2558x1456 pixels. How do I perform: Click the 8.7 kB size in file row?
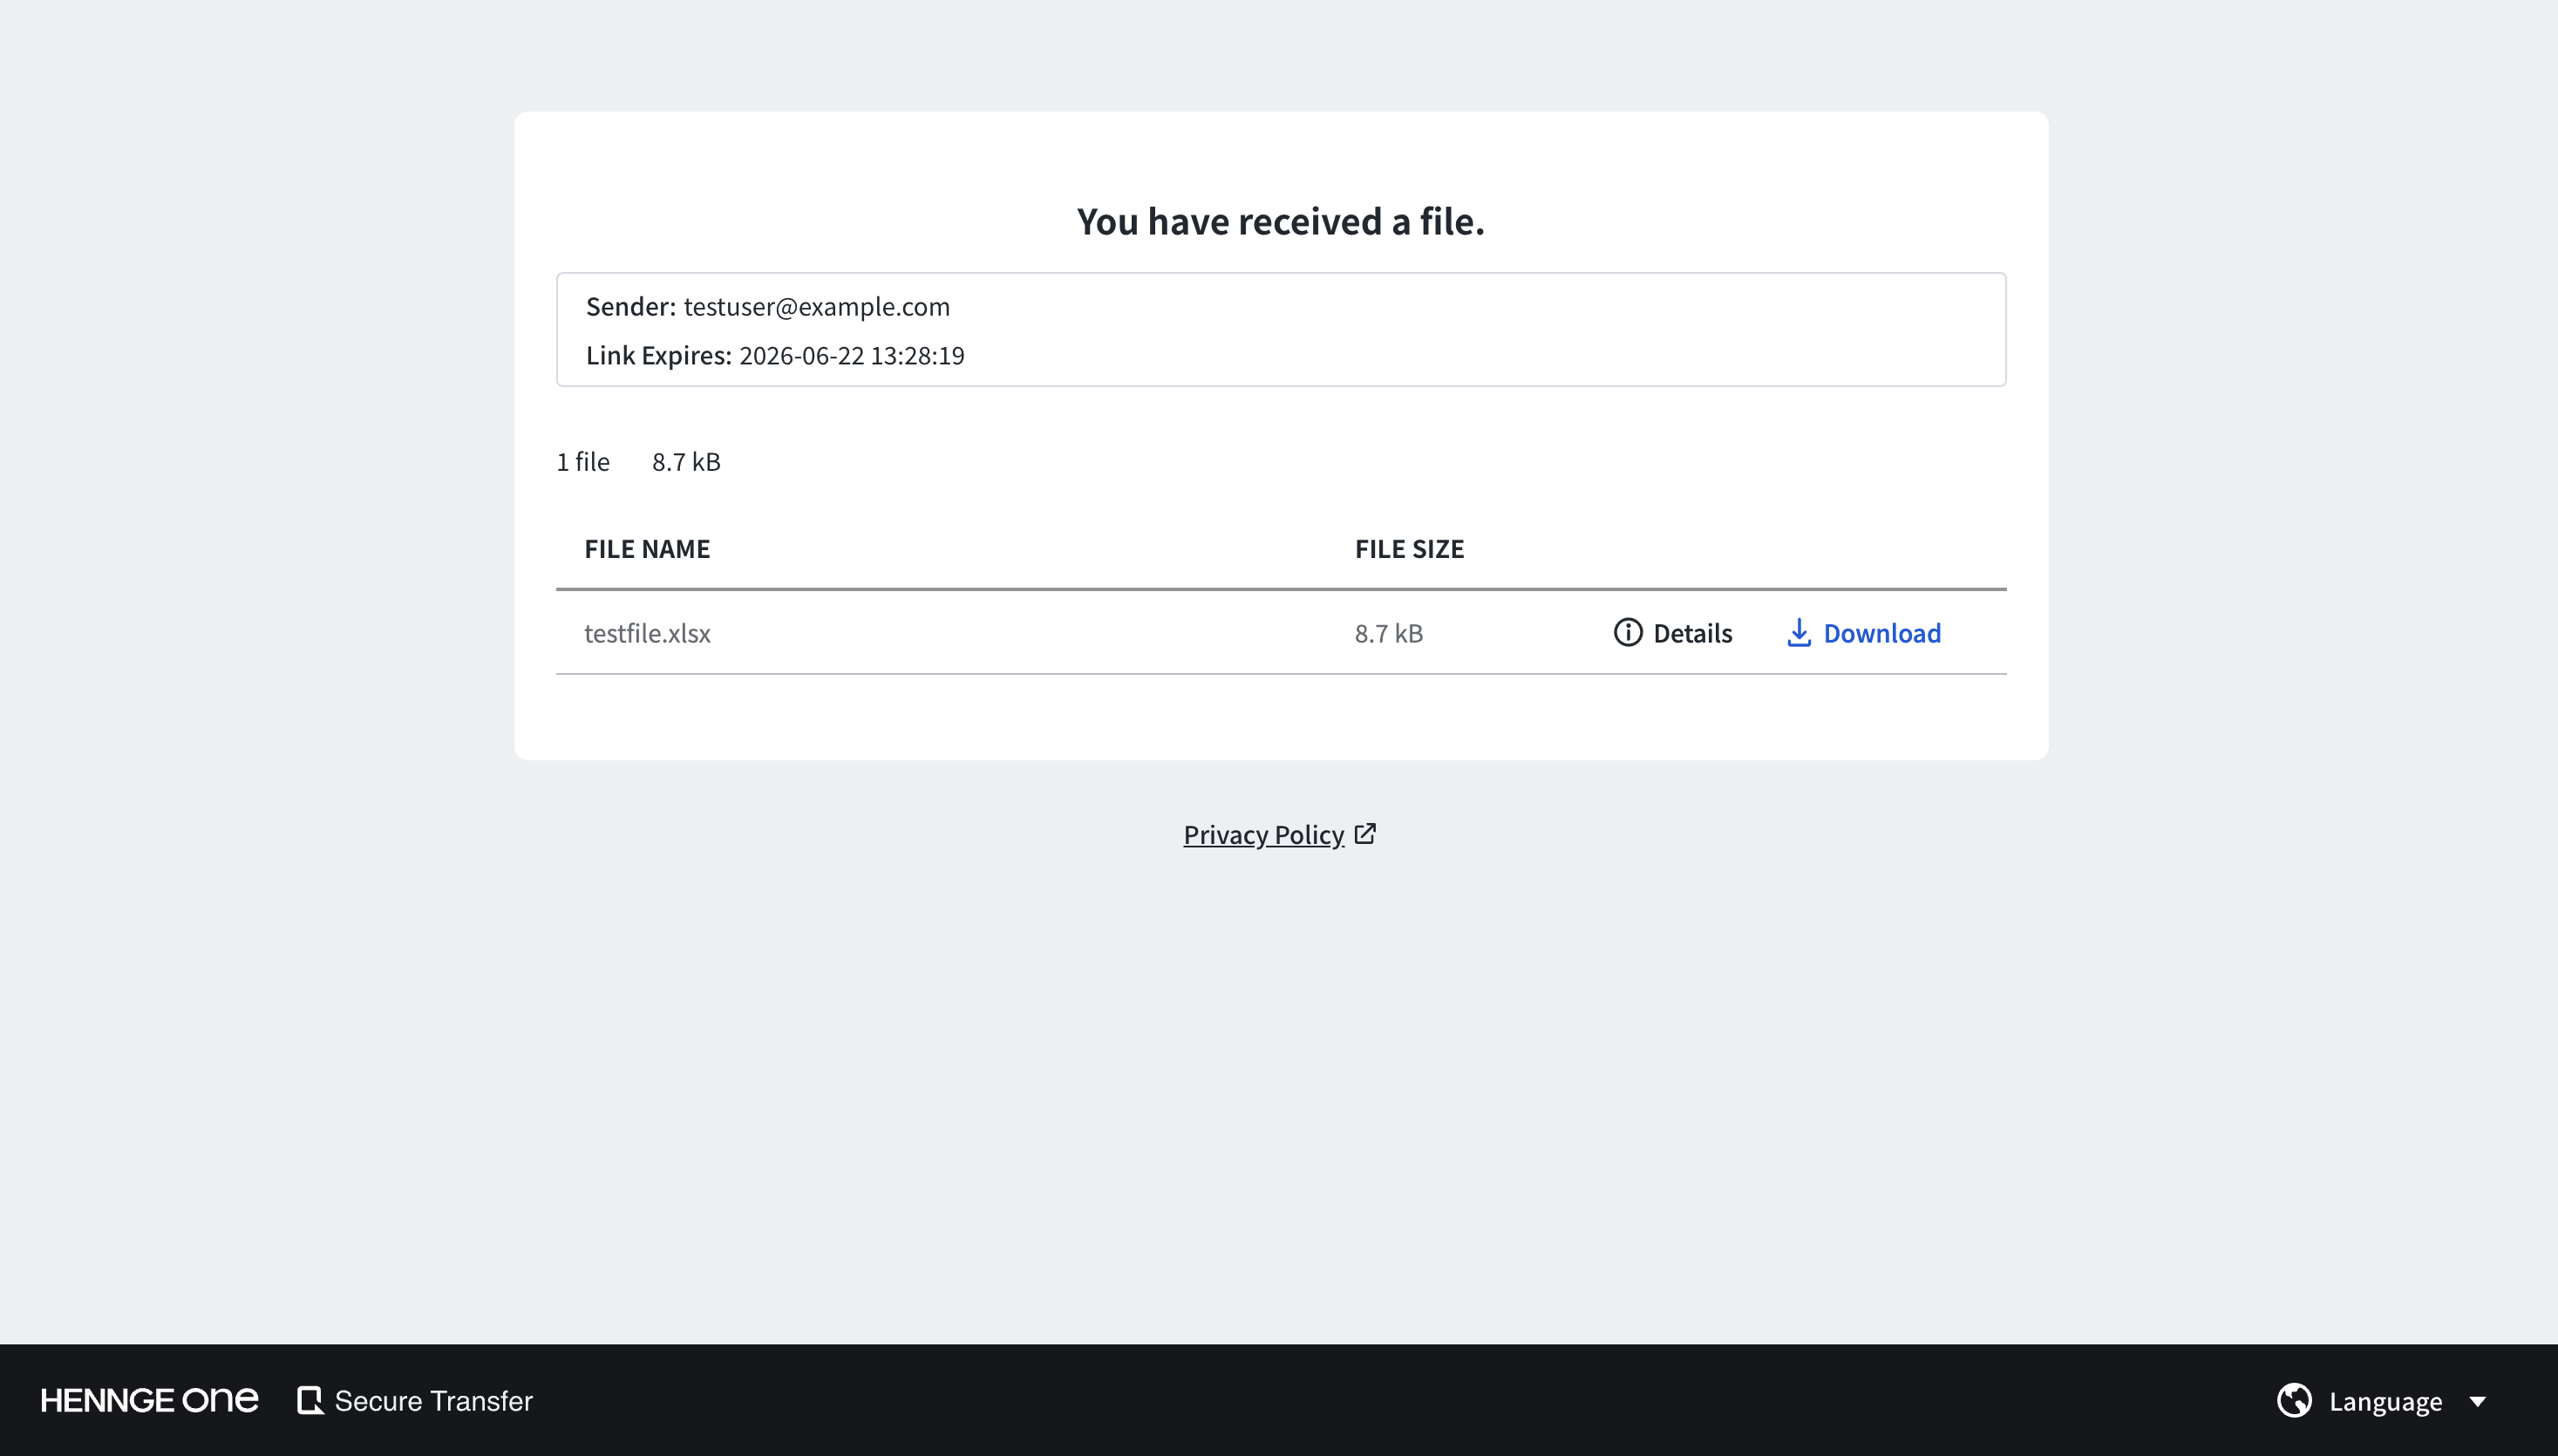click(x=1388, y=633)
